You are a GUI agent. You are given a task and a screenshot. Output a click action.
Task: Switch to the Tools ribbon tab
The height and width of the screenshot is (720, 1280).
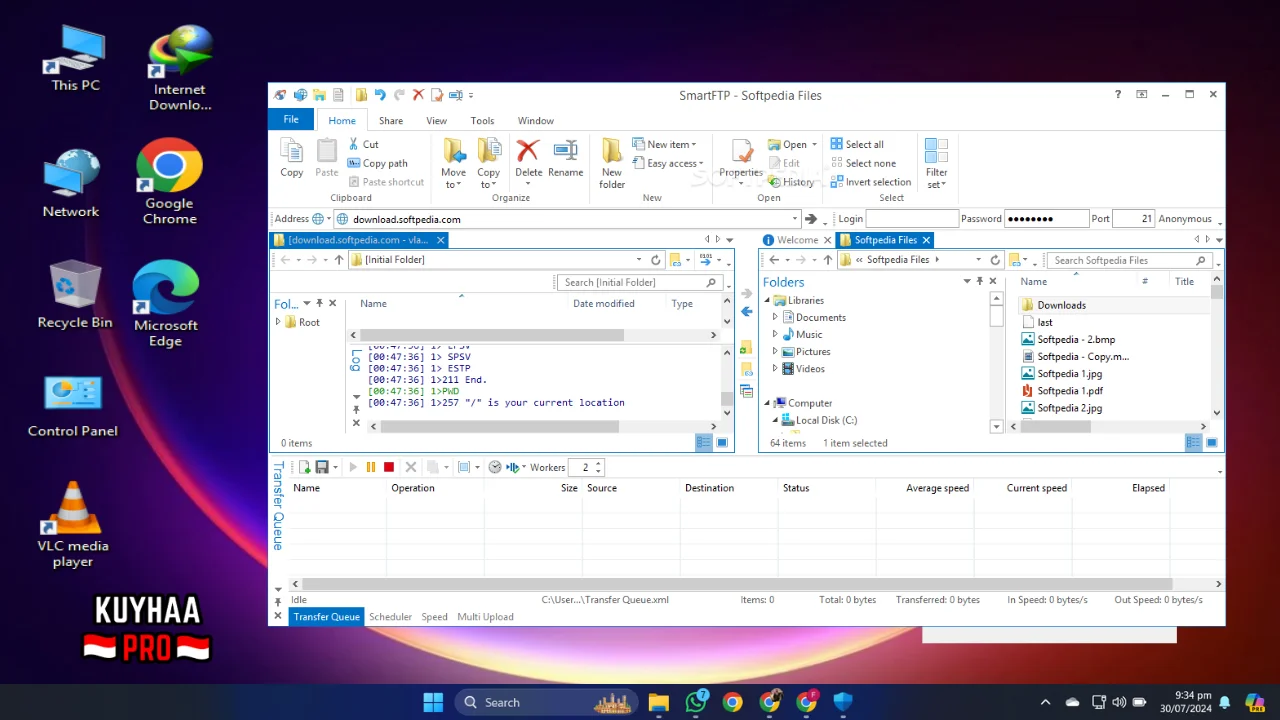click(x=482, y=120)
